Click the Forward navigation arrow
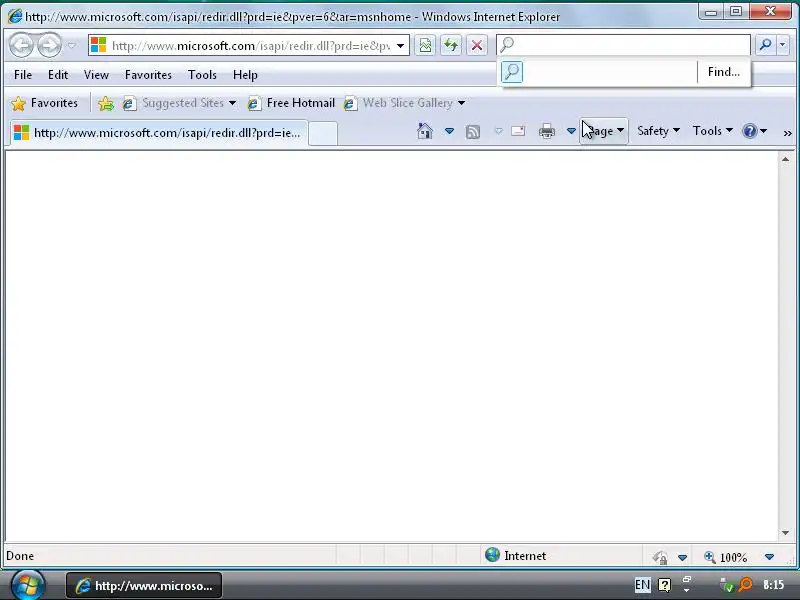Screen dimensions: 800x600 click(49, 45)
